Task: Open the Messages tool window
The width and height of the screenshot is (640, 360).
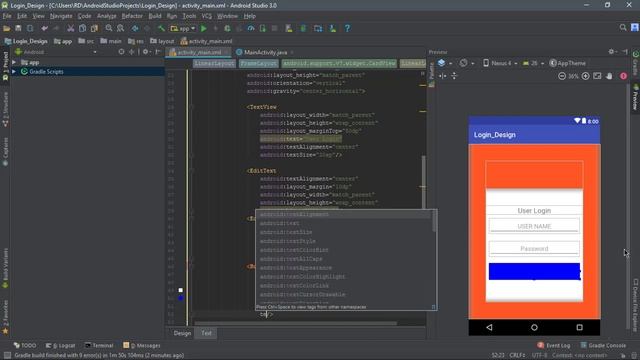Action: [142, 345]
